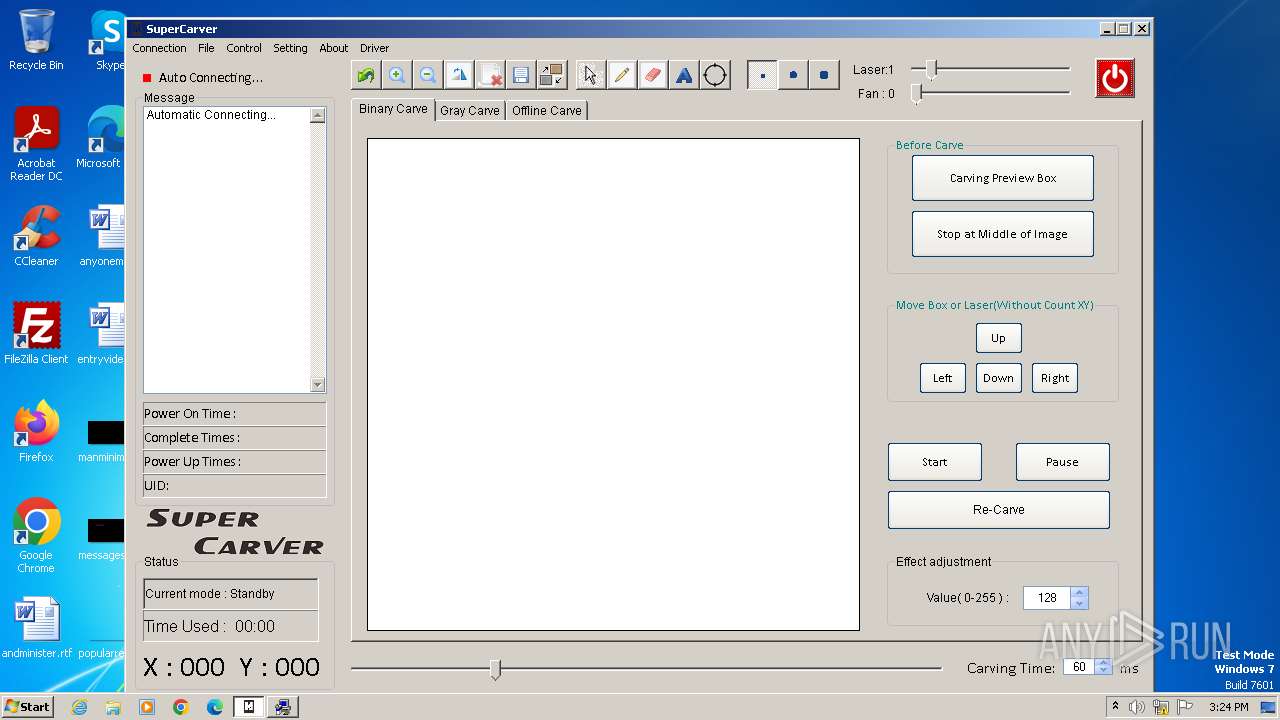Open Windows Media Player from the taskbar
This screenshot has width=1280, height=720.
coord(147,707)
